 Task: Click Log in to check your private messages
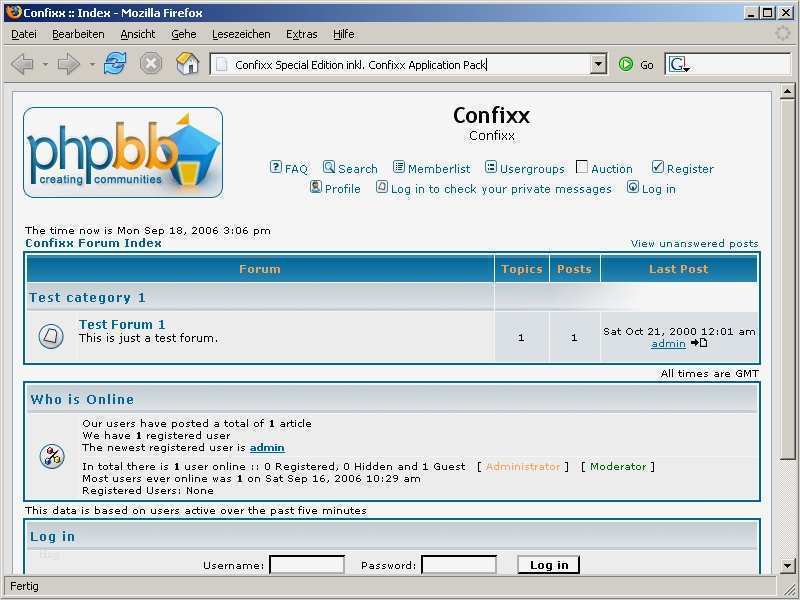point(501,189)
